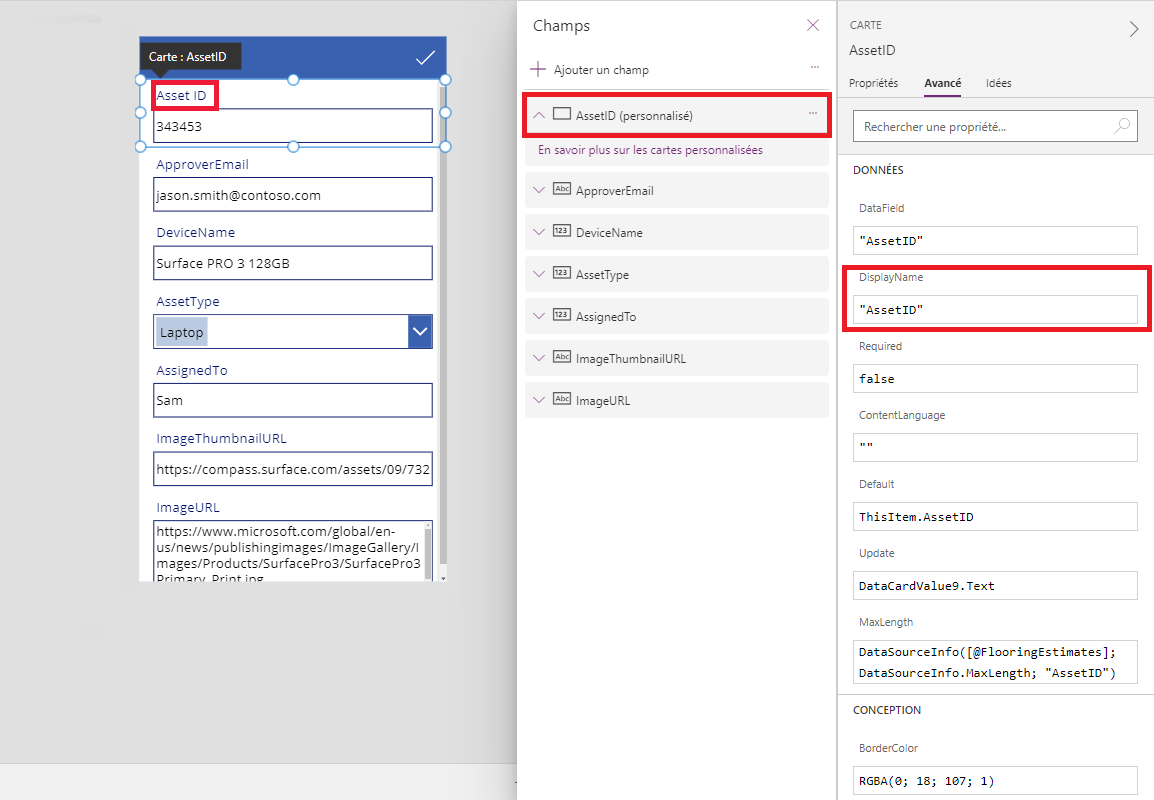Edit the Default property ThisItem.AssetID
The width and height of the screenshot is (1154, 800).
[x=995, y=517]
